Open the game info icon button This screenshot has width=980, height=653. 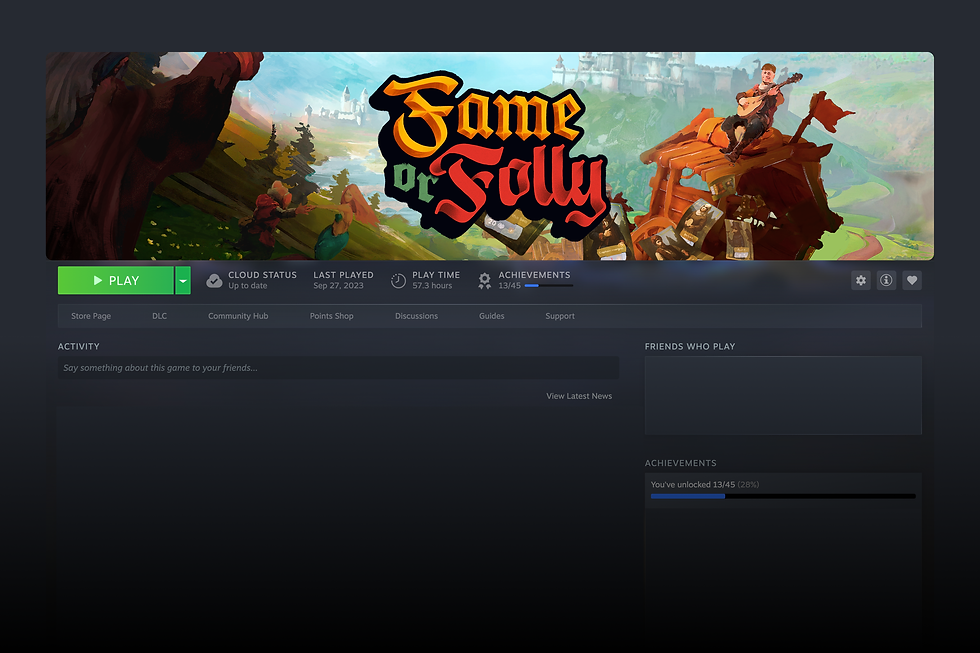pos(886,280)
